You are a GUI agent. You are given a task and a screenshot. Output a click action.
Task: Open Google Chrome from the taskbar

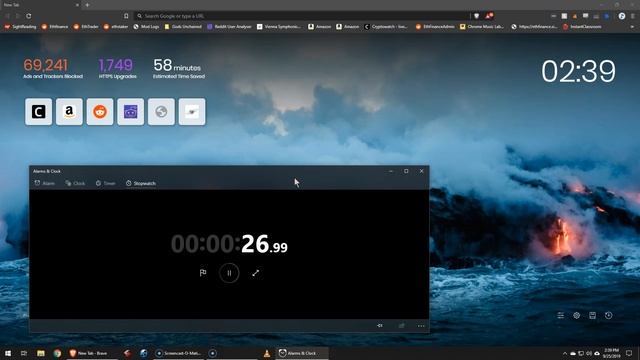point(57,353)
